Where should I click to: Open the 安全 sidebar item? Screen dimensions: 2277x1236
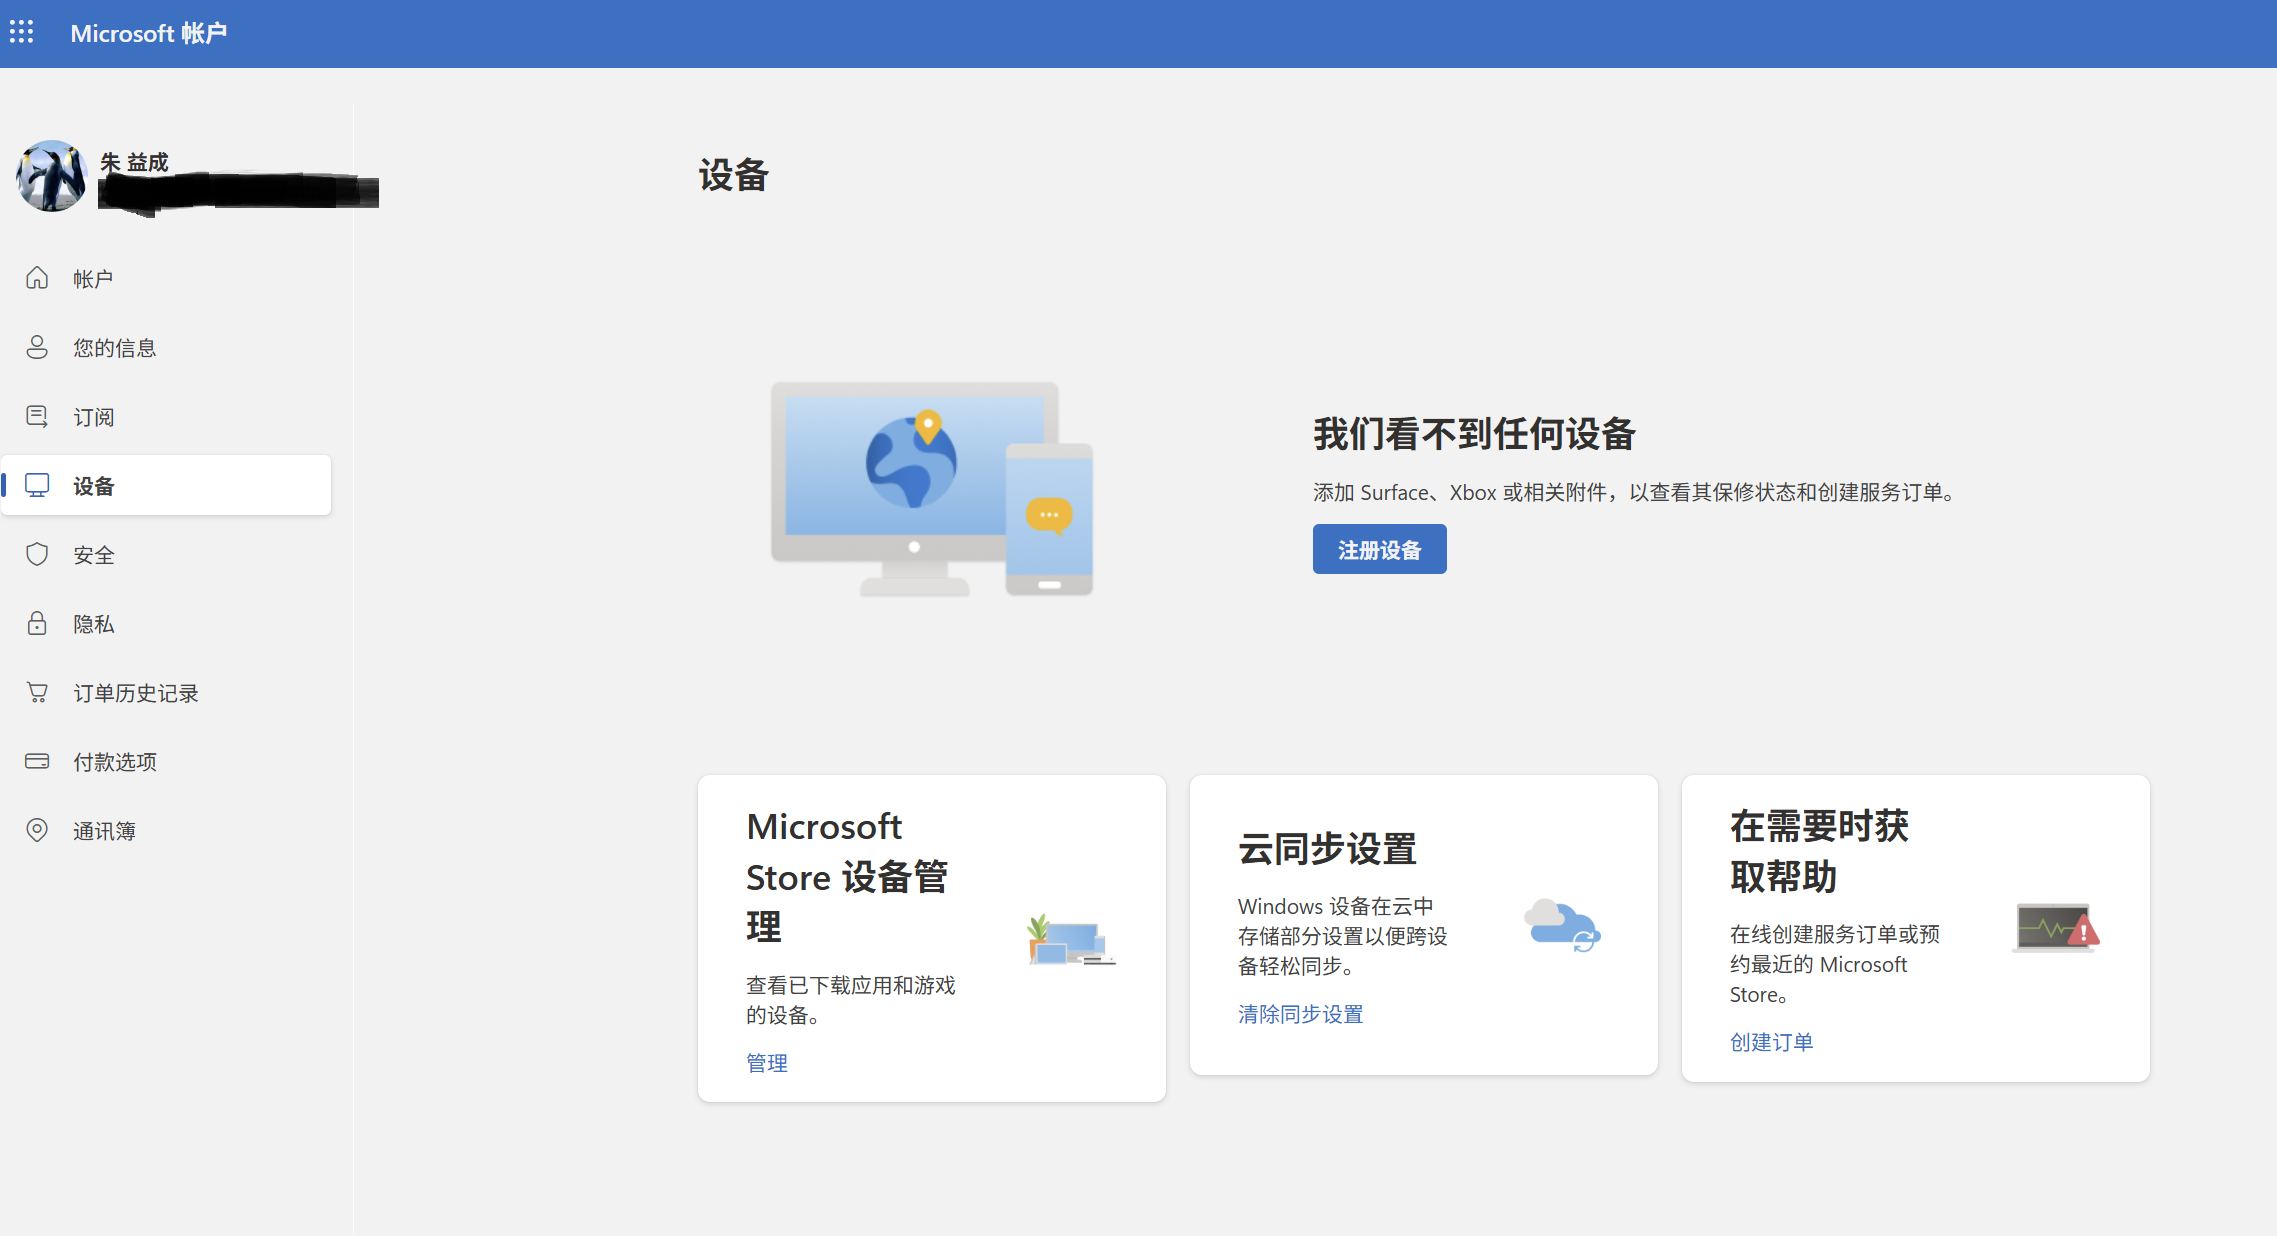(166, 554)
